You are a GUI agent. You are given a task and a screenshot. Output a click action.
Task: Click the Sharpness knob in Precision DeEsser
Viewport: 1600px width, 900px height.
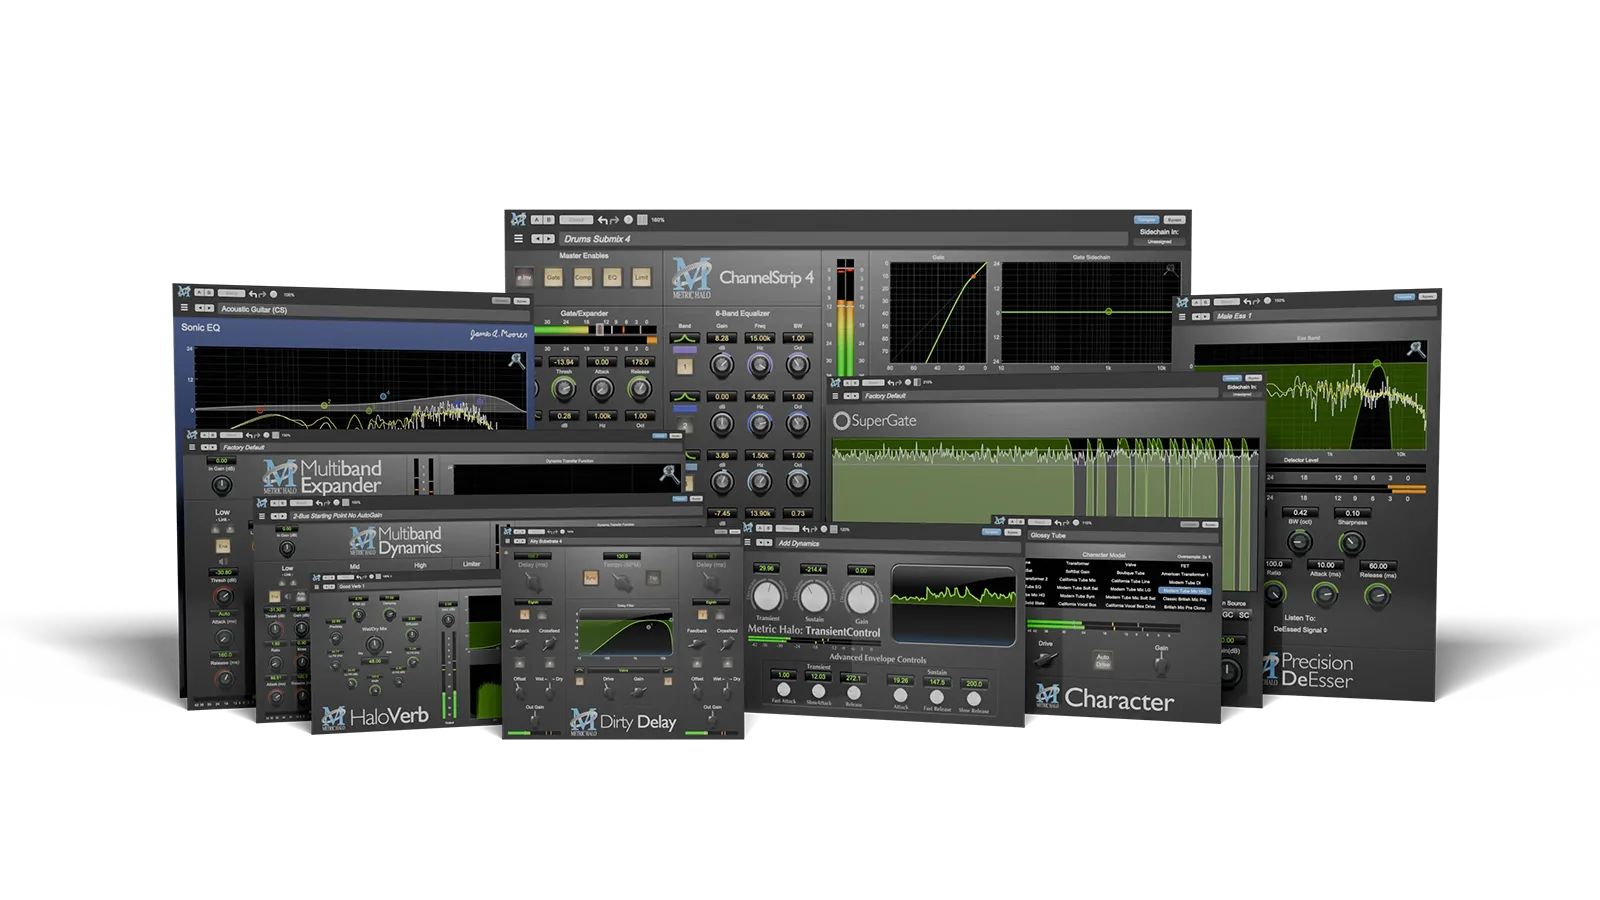[1352, 543]
